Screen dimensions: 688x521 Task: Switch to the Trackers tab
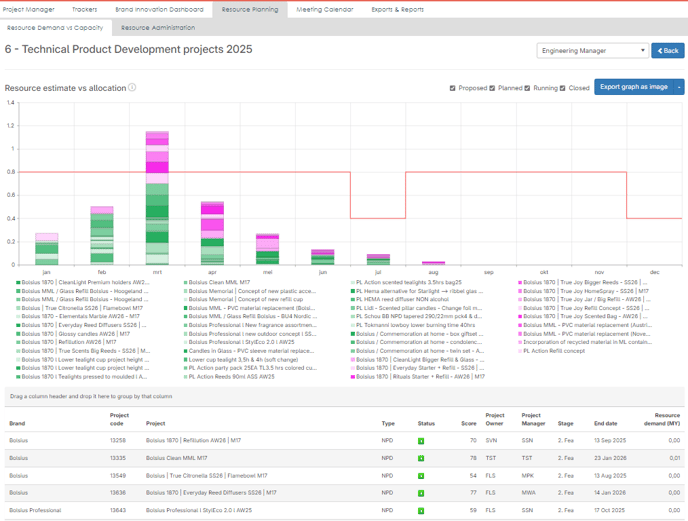[x=85, y=9]
